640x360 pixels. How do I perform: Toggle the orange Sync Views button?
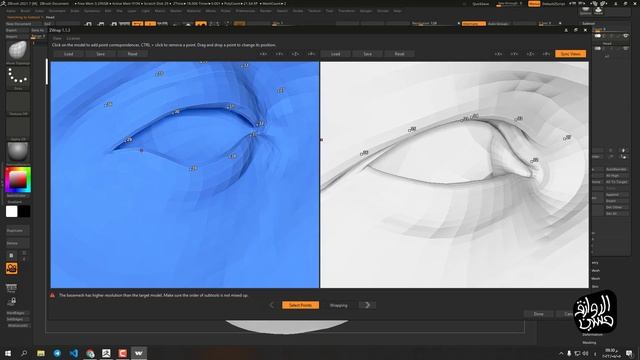click(570, 54)
